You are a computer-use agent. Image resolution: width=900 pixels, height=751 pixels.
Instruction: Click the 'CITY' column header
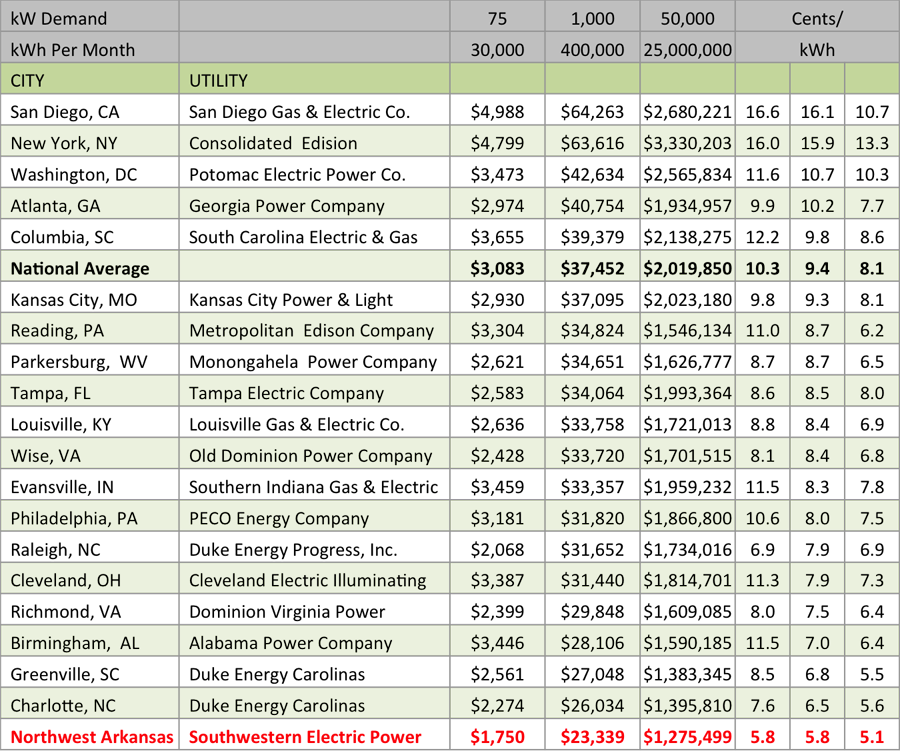click(90, 79)
